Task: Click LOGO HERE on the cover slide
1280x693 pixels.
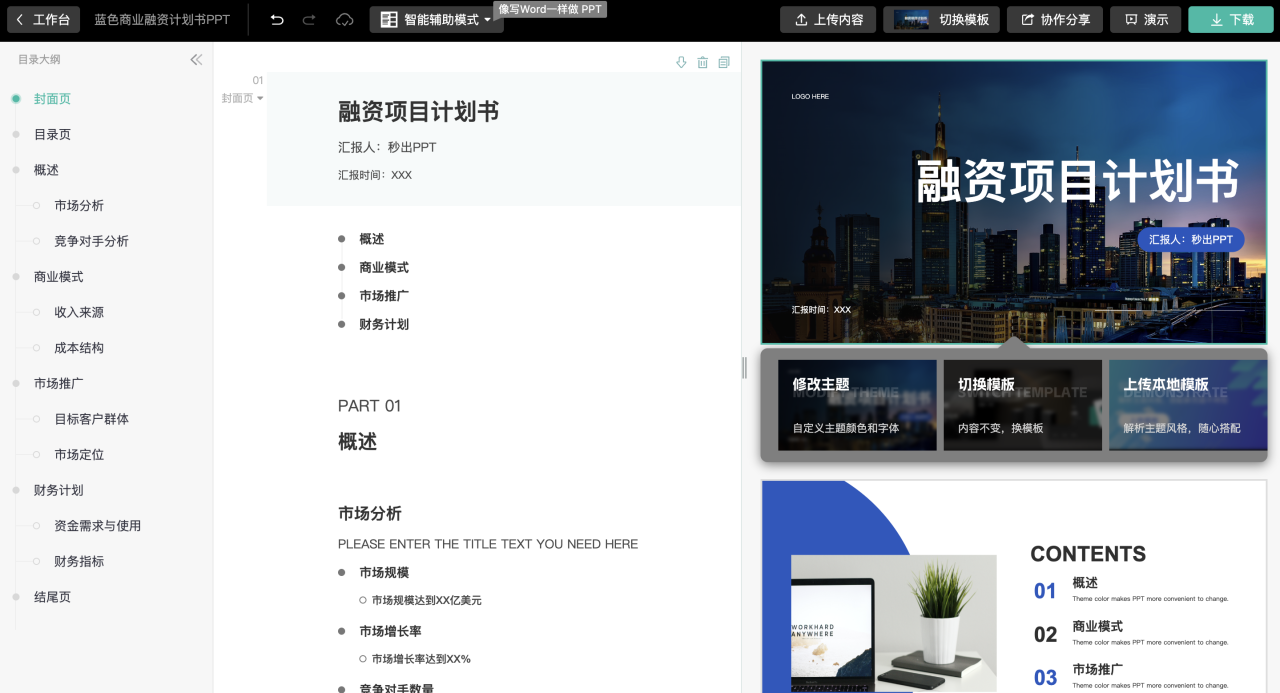Action: [810, 97]
